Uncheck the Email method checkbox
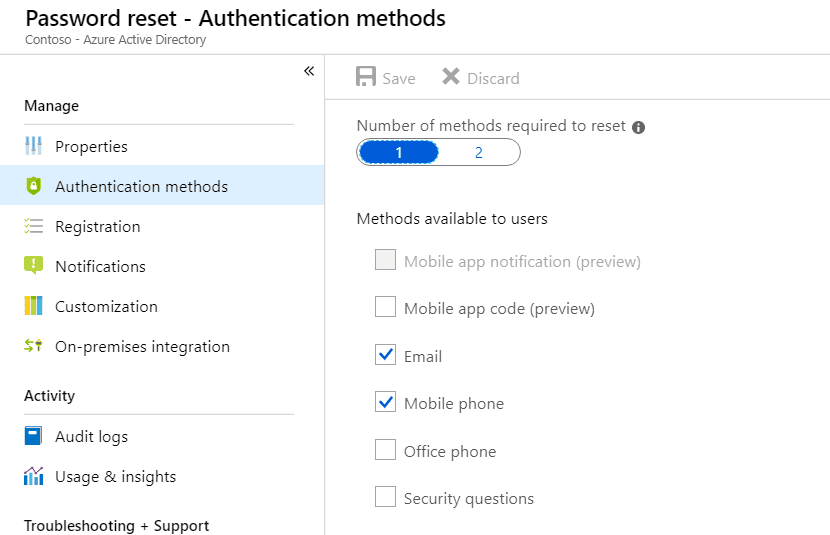Image resolution: width=830 pixels, height=535 pixels. pyautogui.click(x=385, y=355)
